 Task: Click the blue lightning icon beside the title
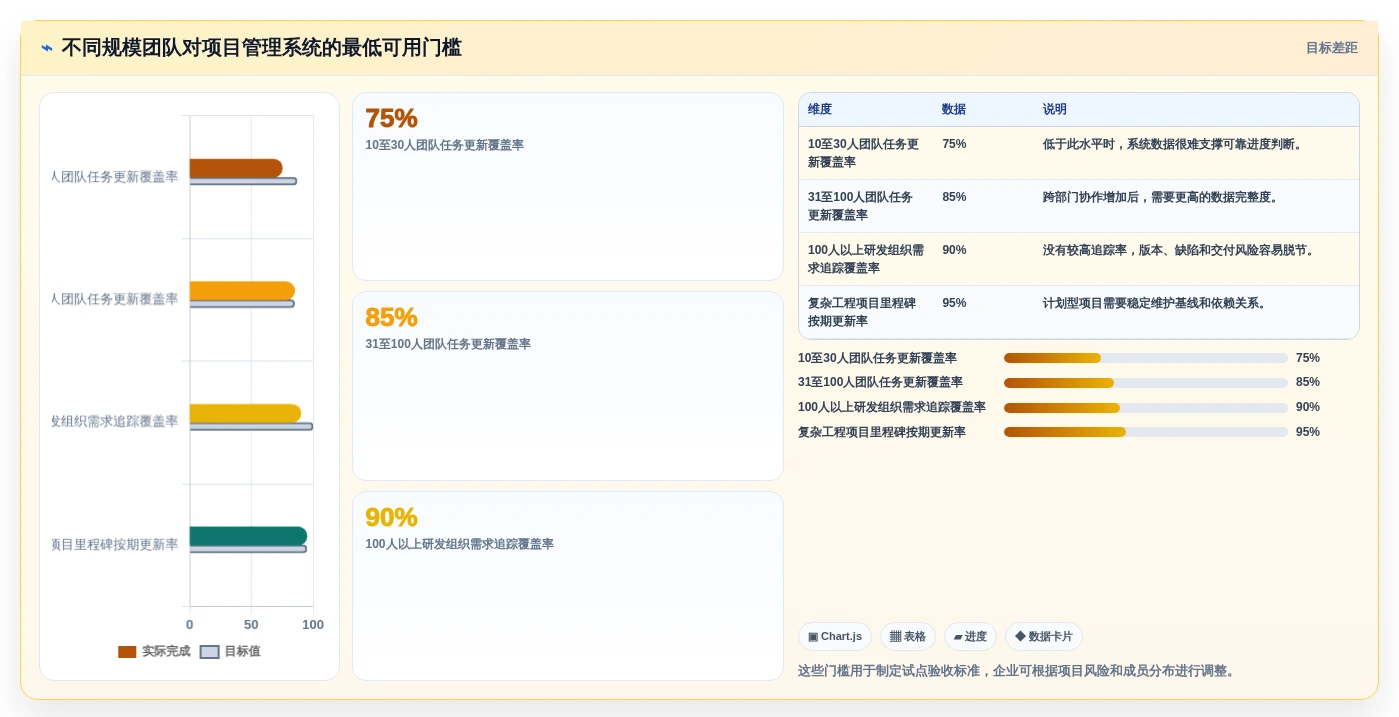coord(46,48)
